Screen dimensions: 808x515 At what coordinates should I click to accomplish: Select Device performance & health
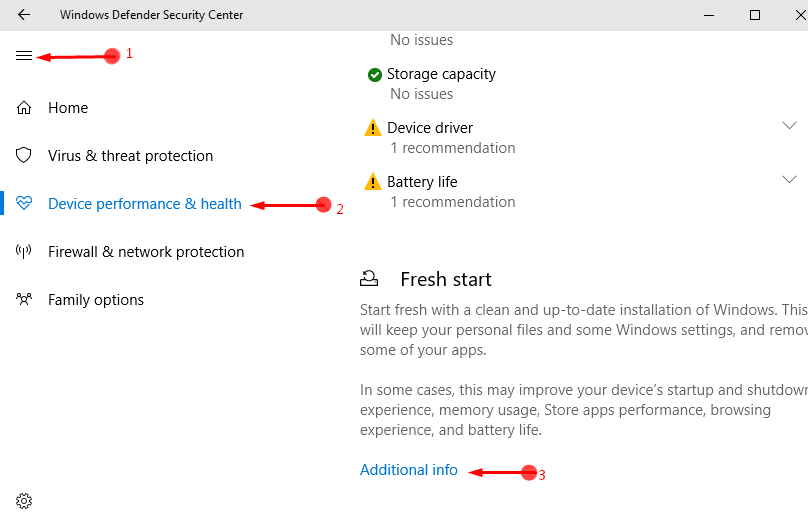[x=145, y=204]
